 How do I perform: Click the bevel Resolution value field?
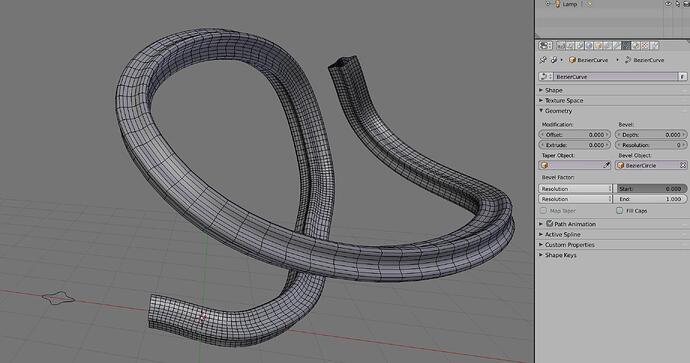[x=651, y=145]
